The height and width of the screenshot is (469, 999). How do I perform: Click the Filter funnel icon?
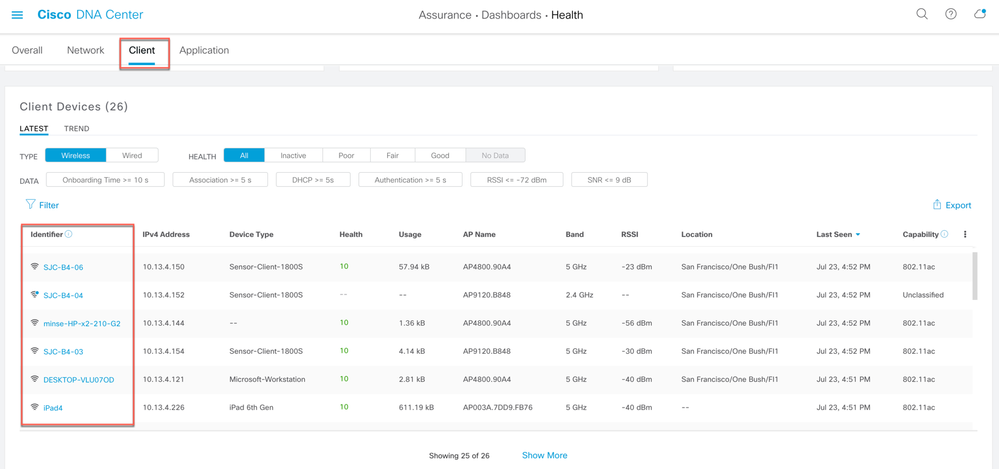coord(30,205)
